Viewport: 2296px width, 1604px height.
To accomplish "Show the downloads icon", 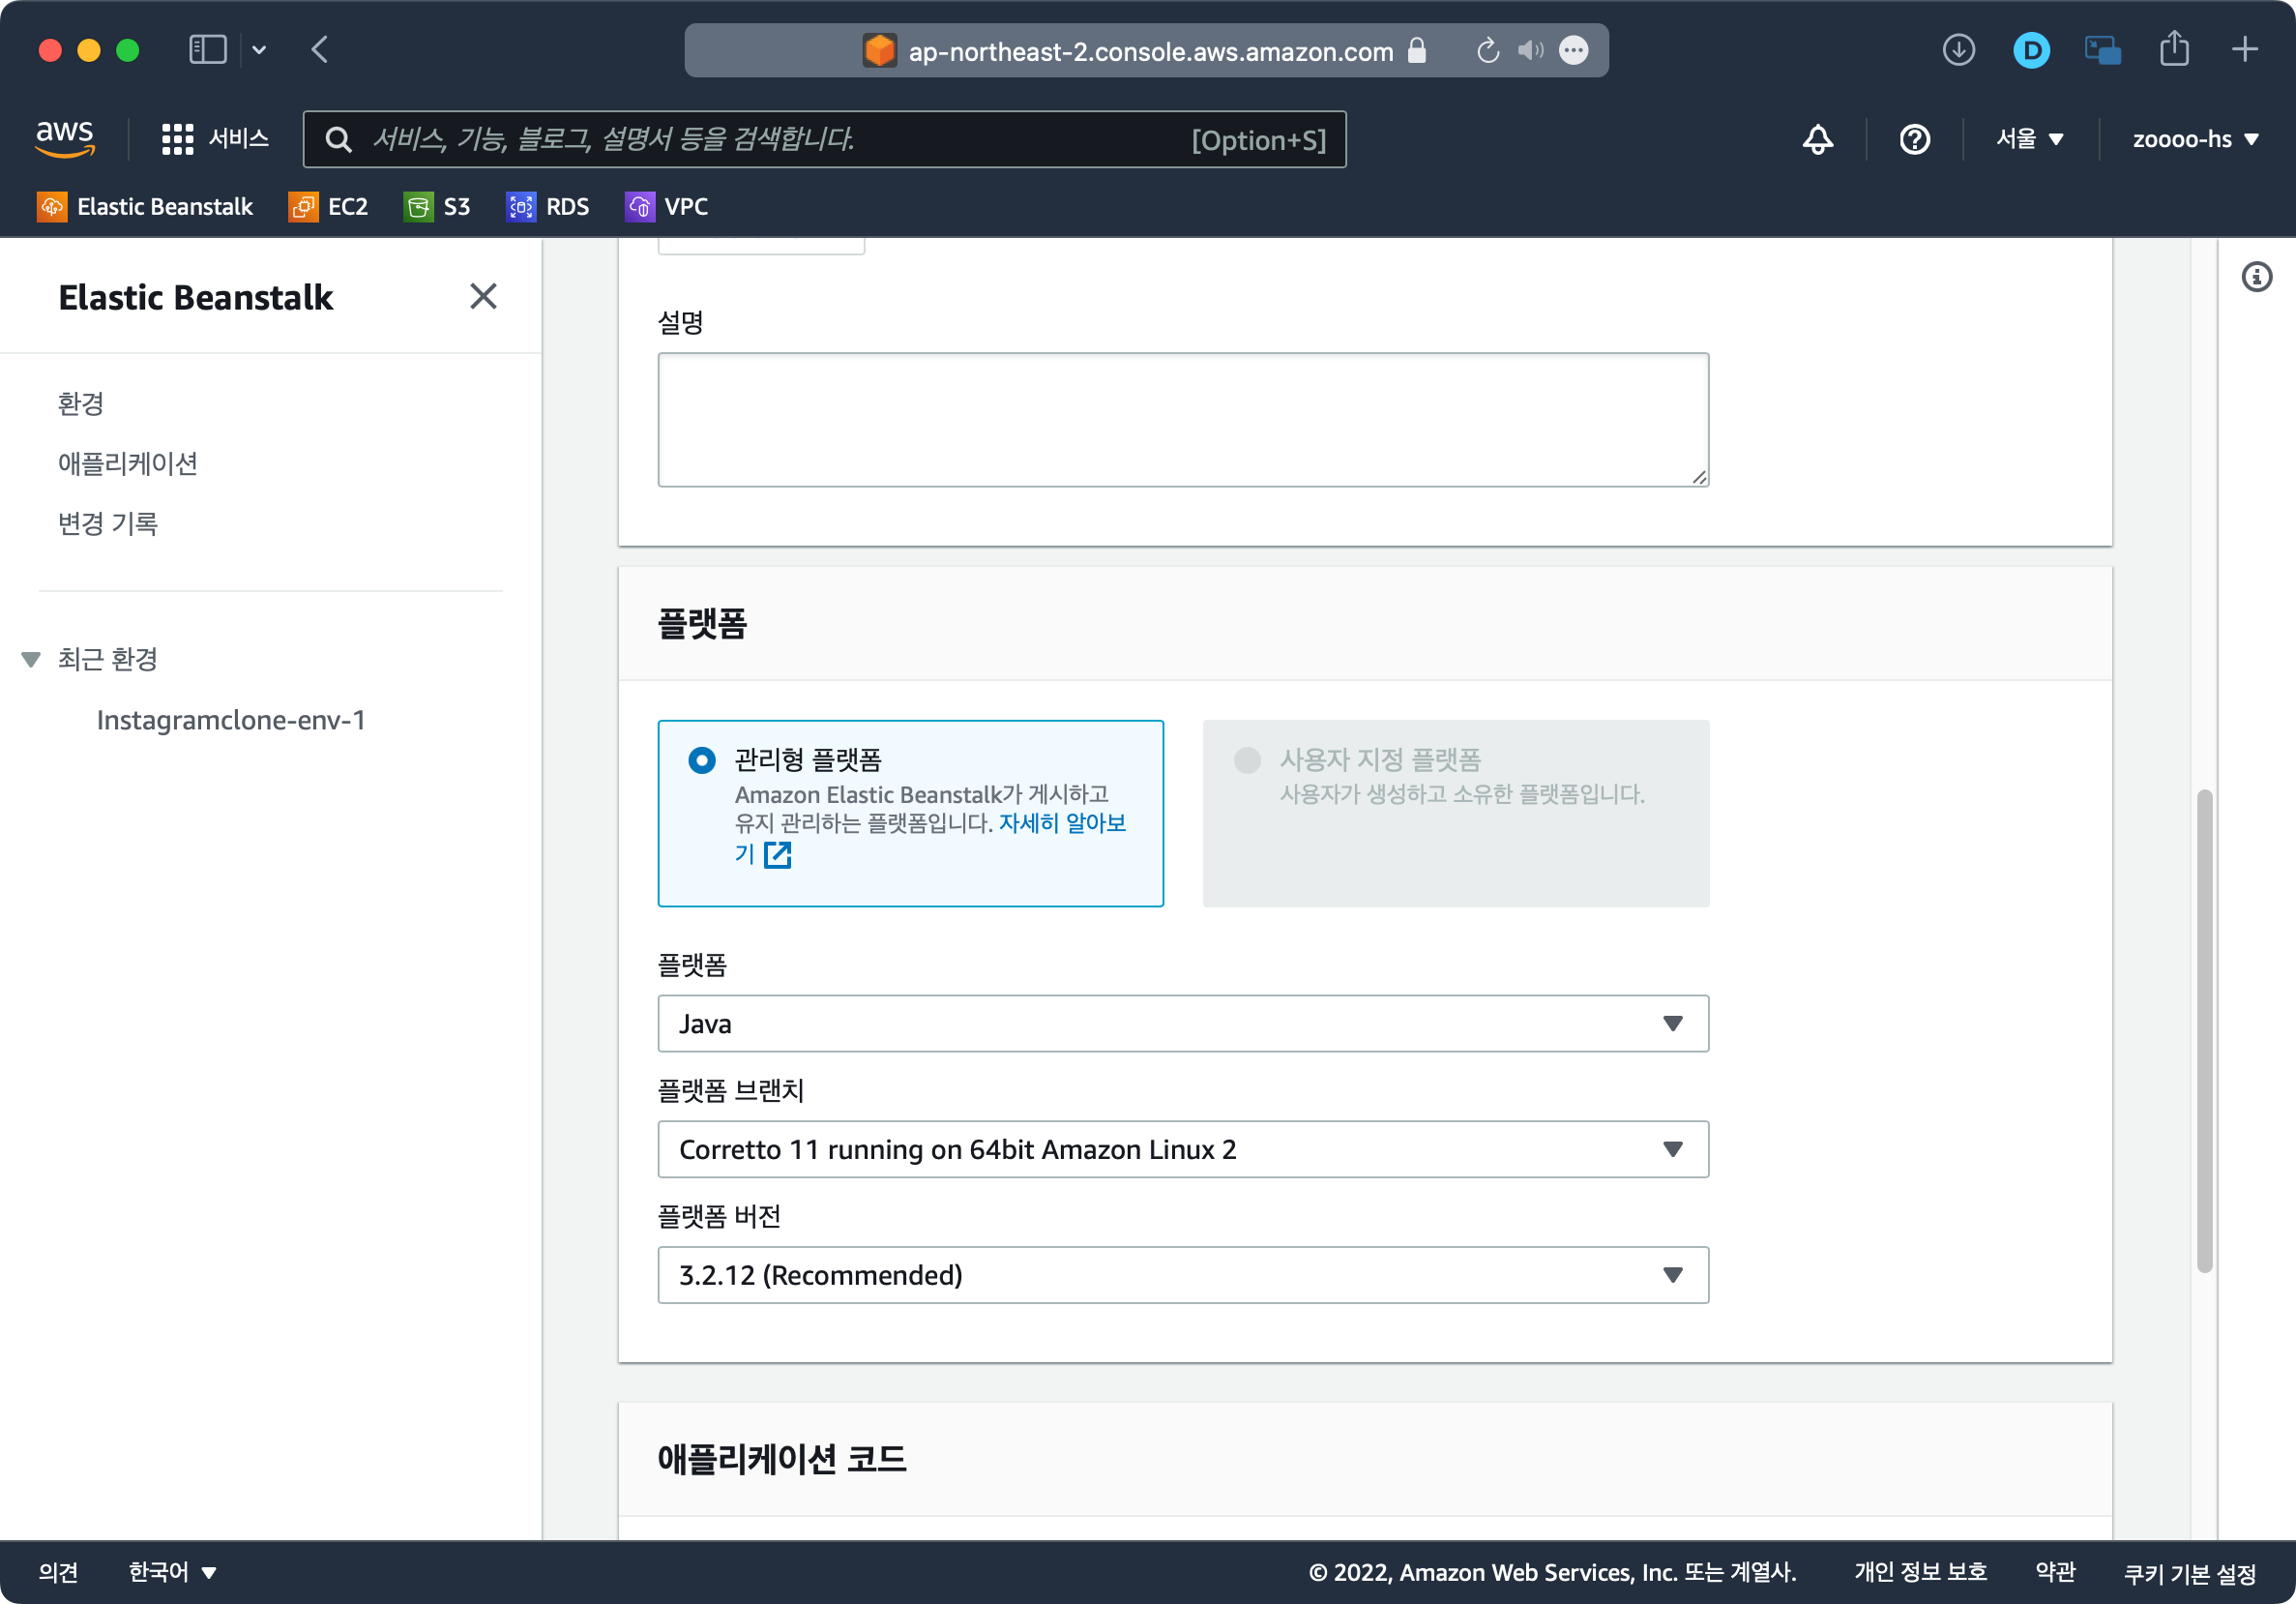I will [1958, 50].
